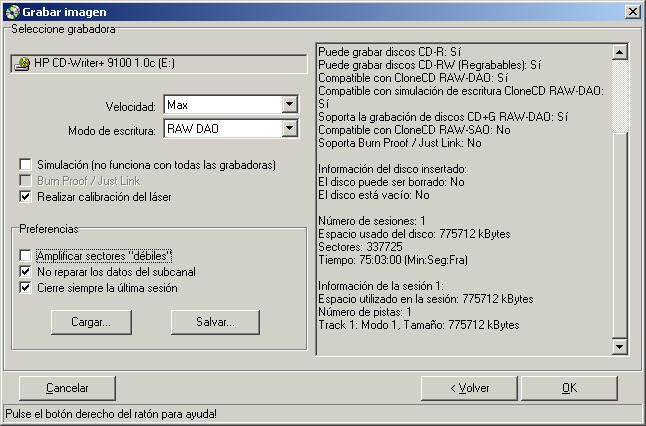This screenshot has height=426, width=646.
Task: Confirm with the OK button
Action: 569,388
